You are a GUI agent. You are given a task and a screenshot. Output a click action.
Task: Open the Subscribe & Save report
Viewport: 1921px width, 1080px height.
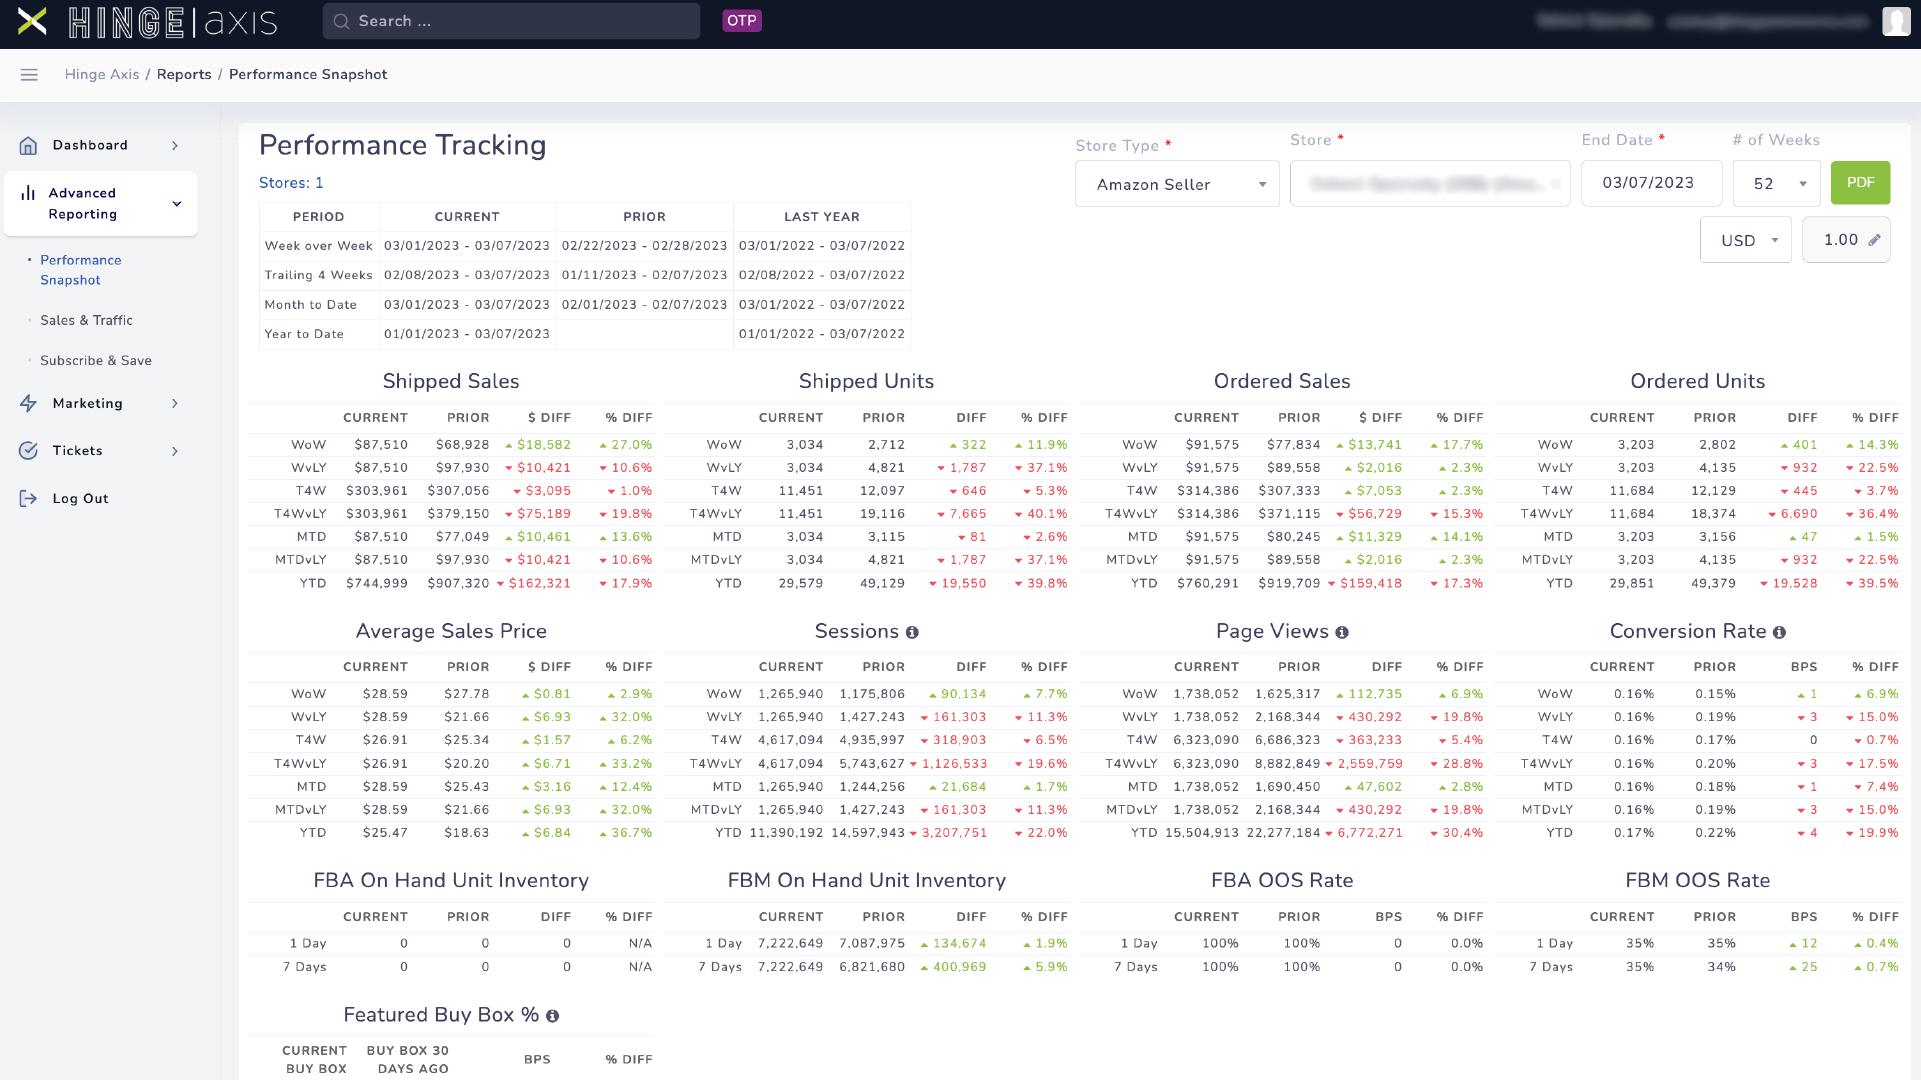95,360
